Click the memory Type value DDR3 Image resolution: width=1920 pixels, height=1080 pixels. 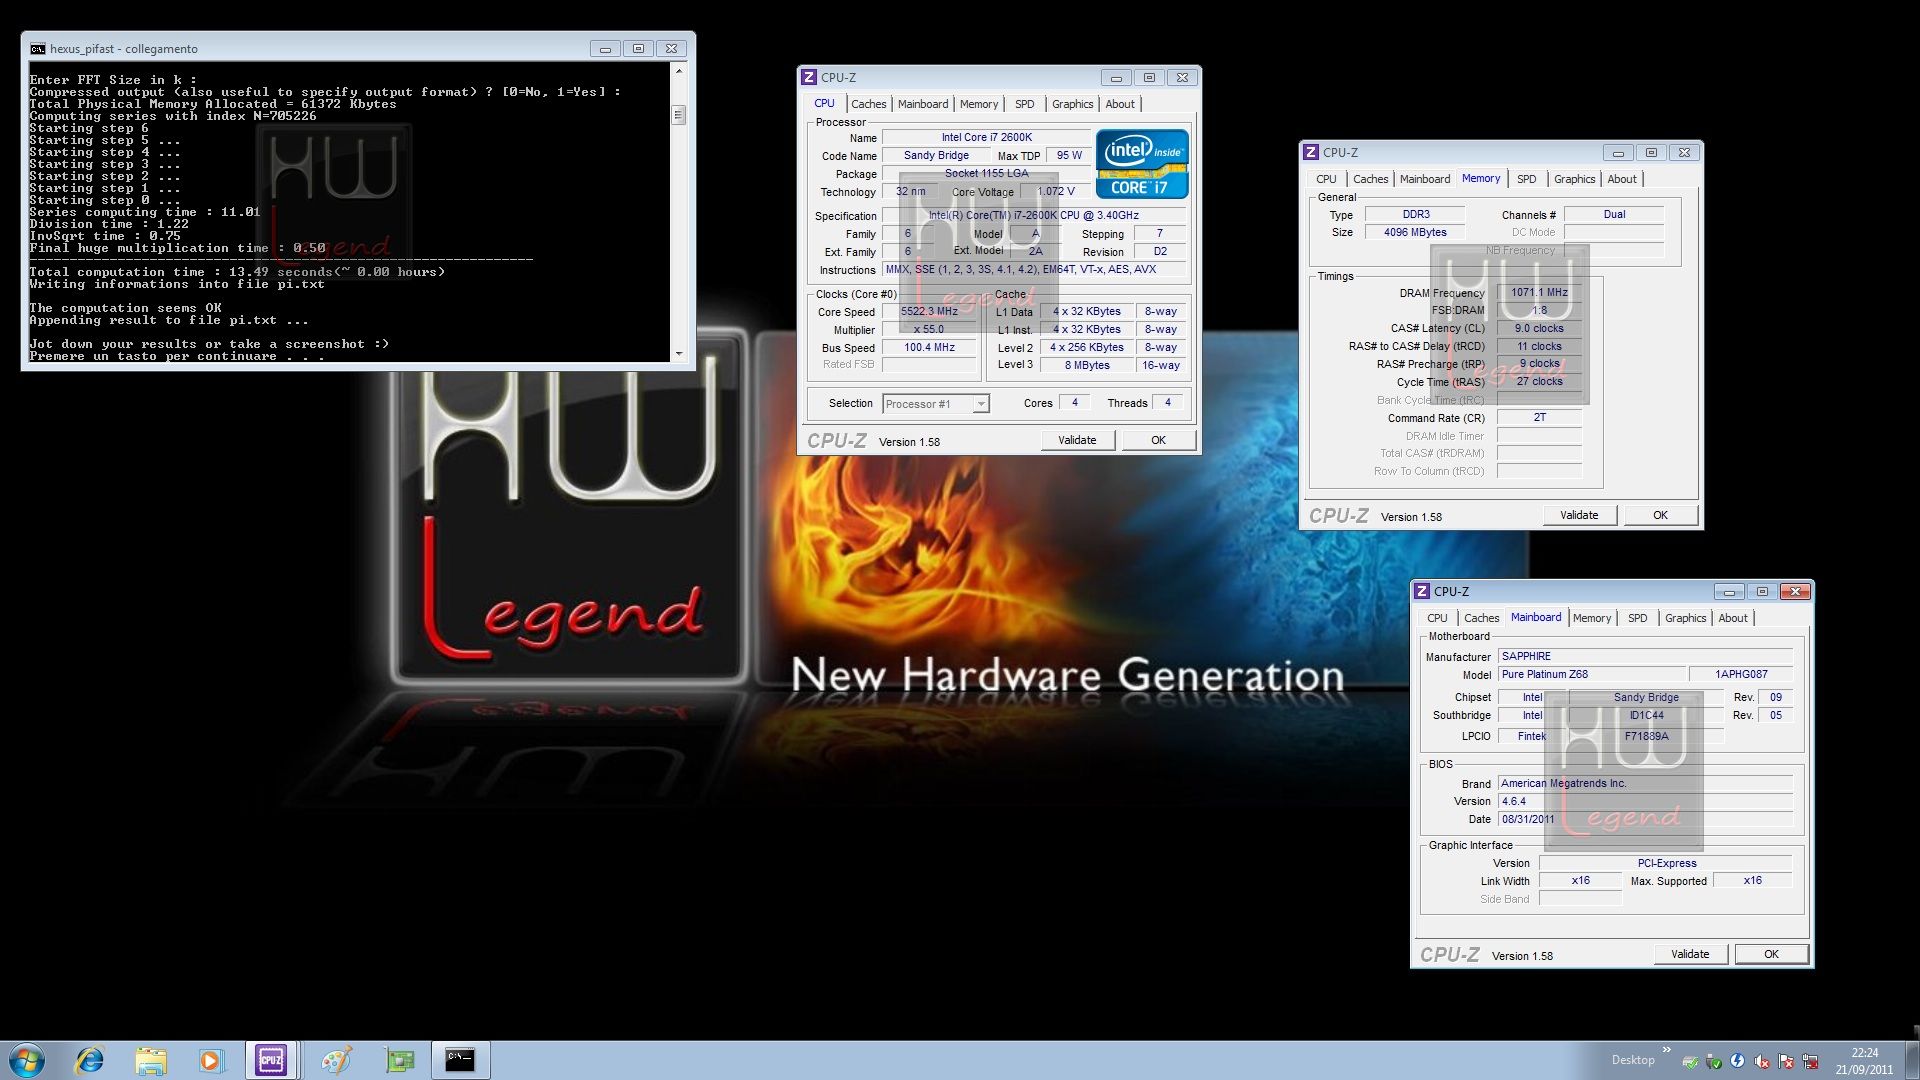tap(1415, 214)
